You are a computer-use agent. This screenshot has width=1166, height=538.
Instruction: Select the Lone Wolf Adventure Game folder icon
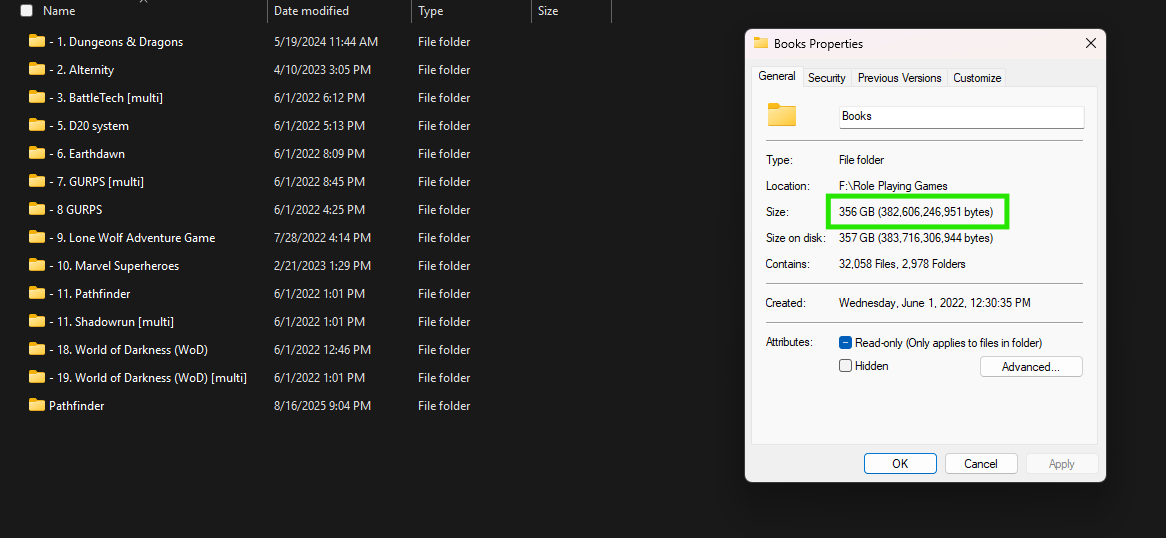click(x=37, y=237)
